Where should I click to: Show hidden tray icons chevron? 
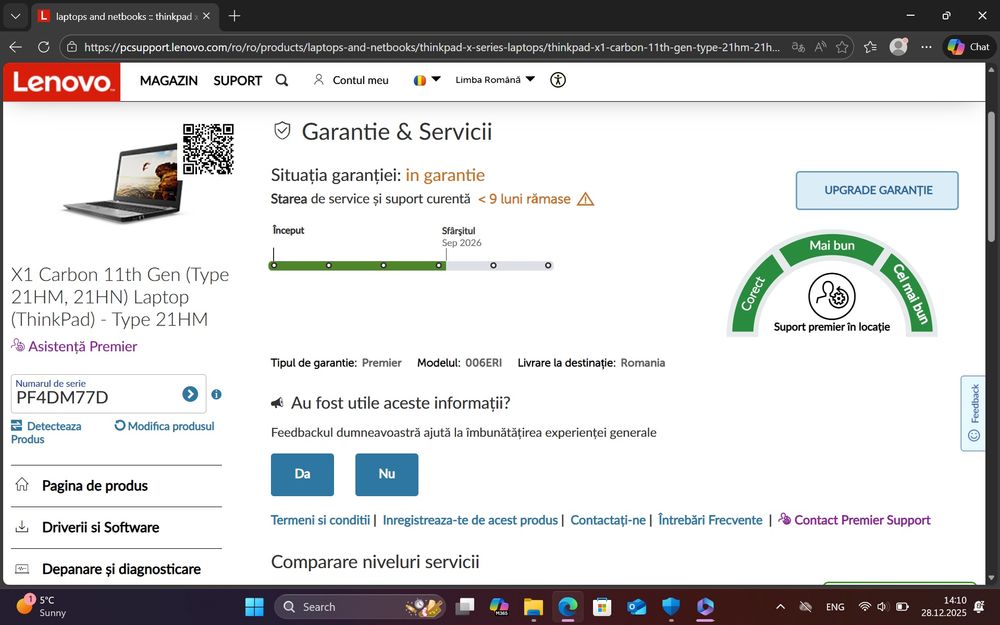point(780,607)
